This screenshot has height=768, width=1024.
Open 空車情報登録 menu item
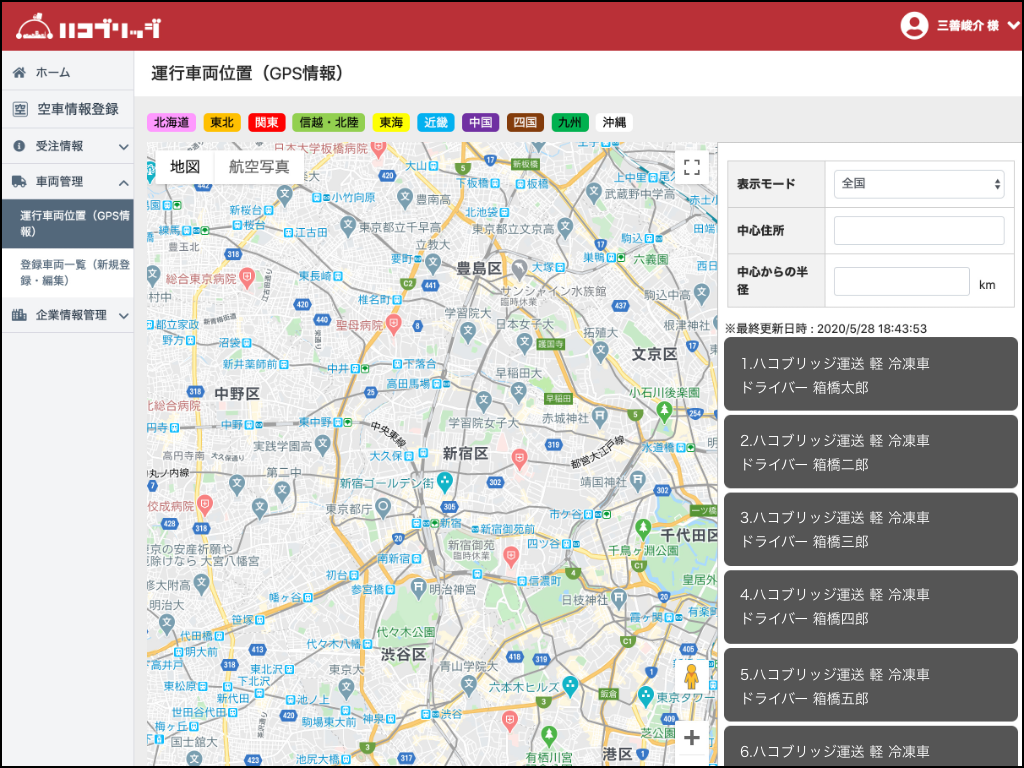click(78, 109)
